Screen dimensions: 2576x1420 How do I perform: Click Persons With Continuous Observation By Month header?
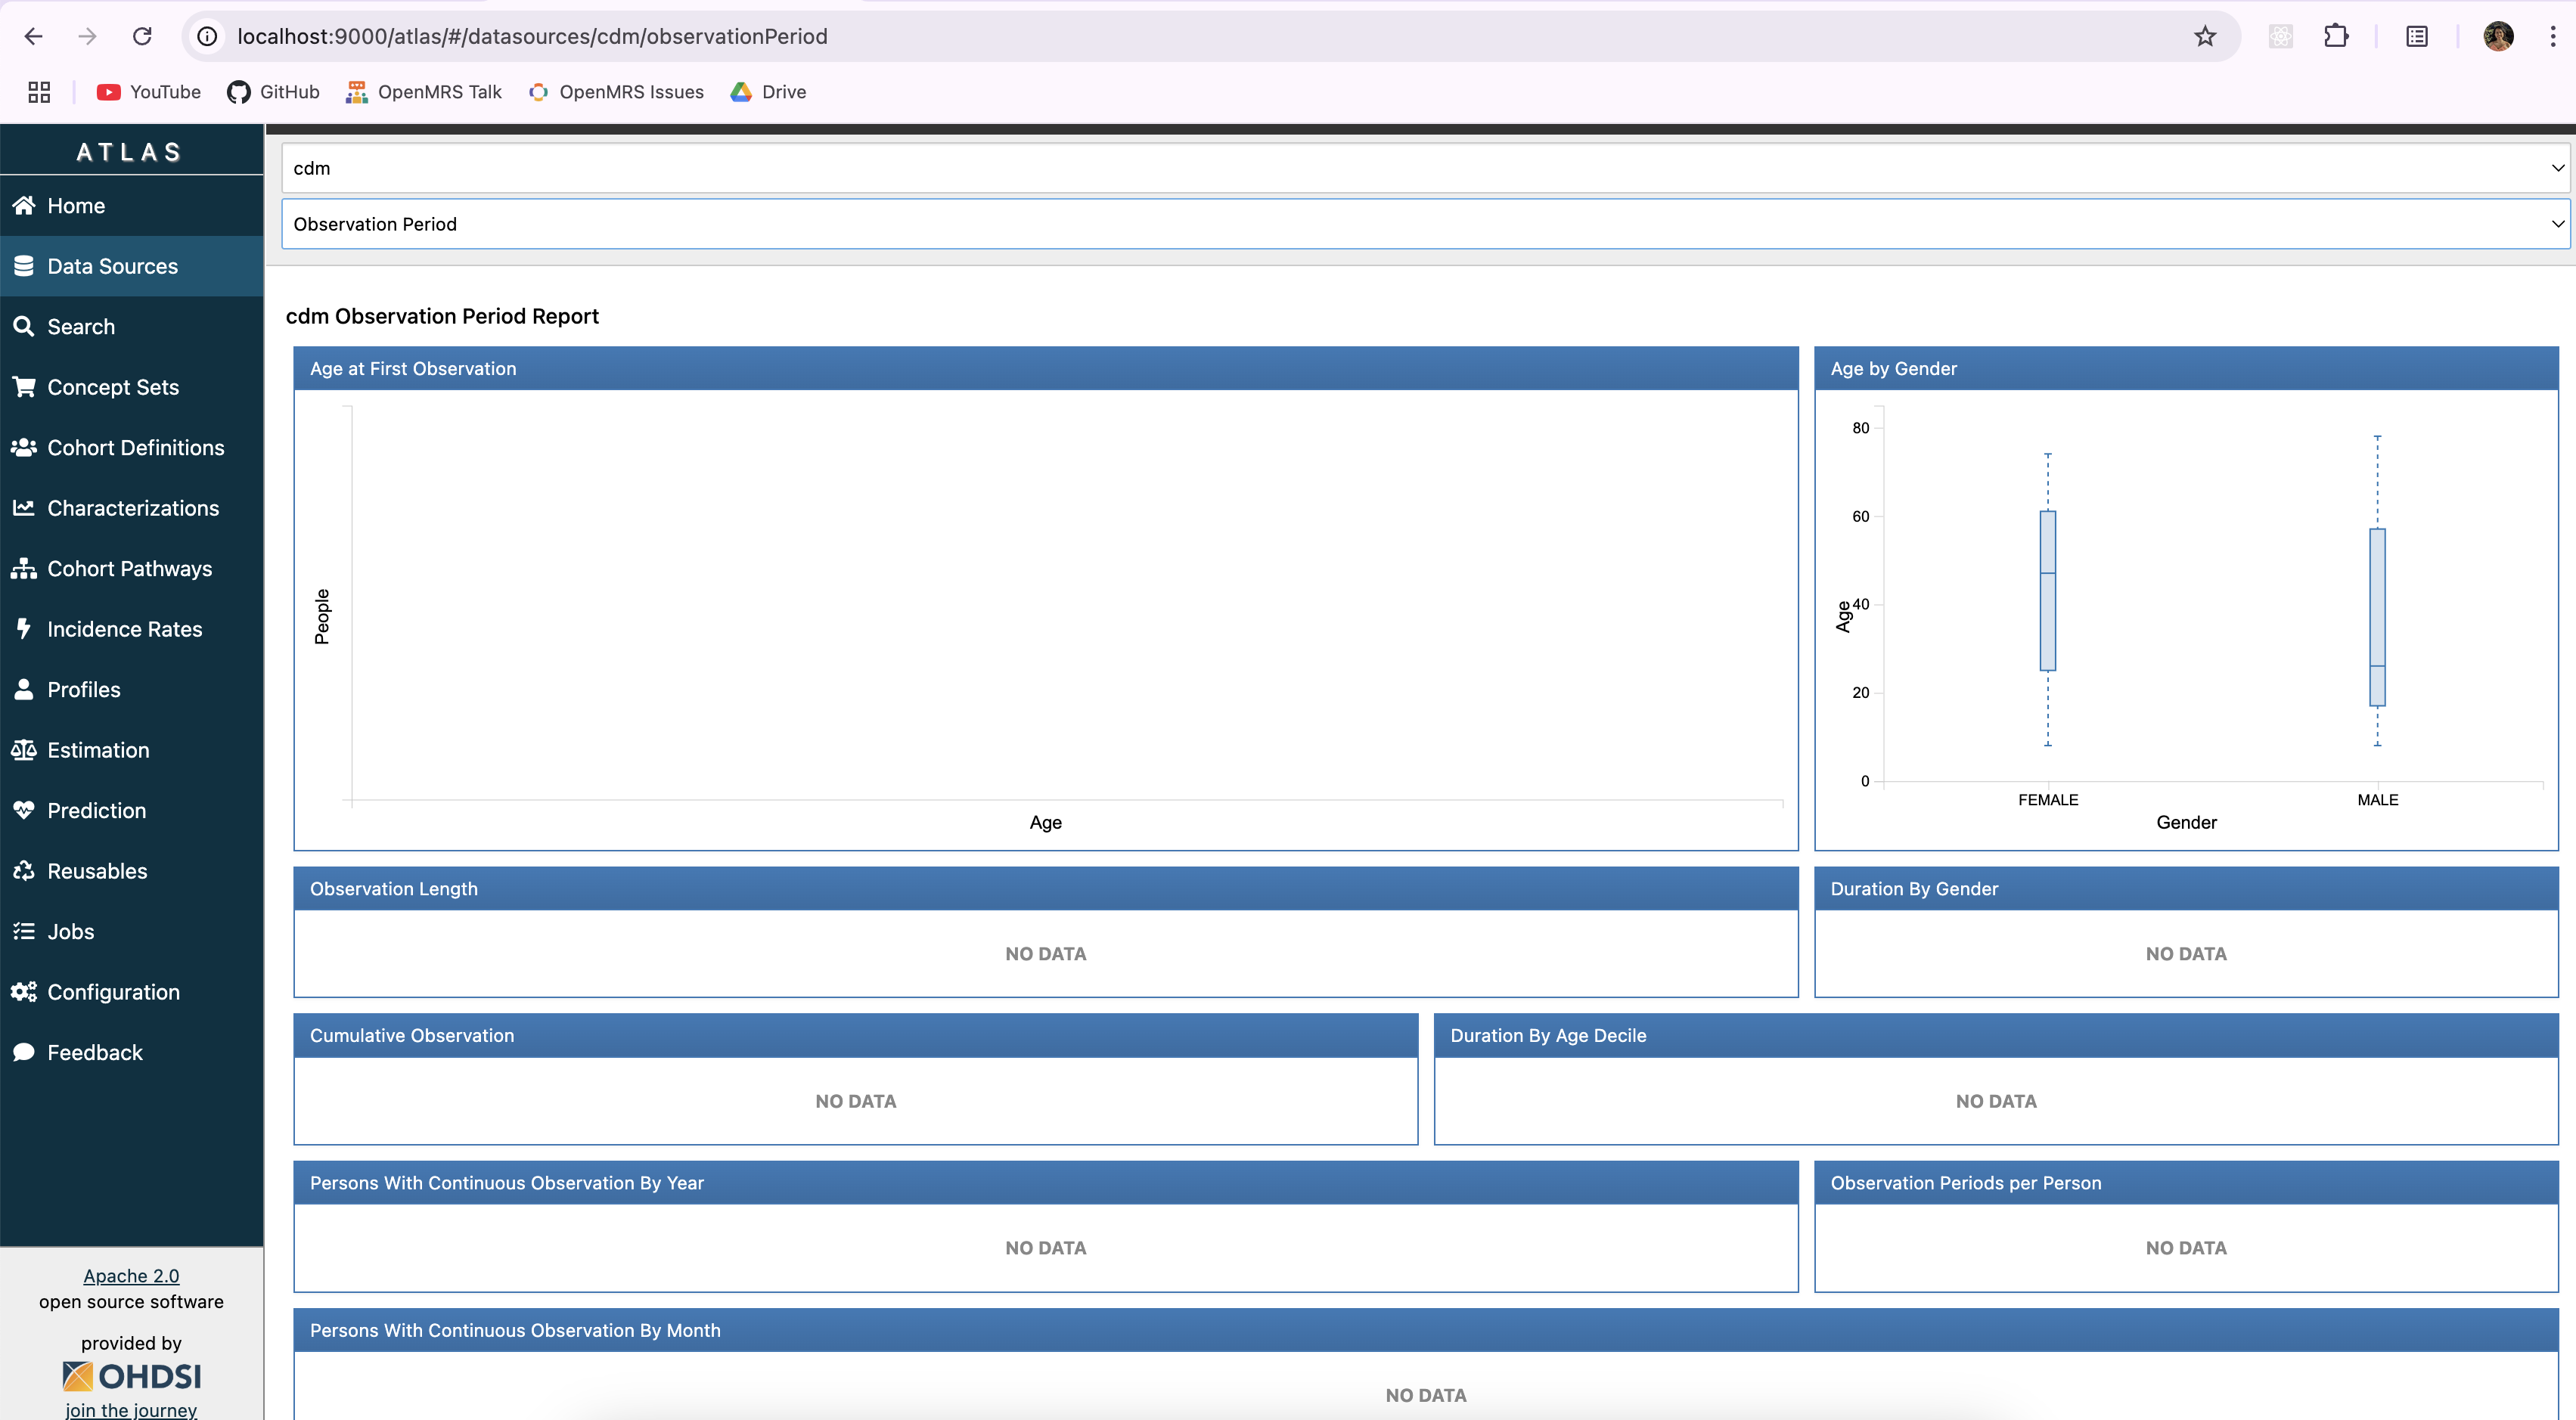(1426, 1330)
